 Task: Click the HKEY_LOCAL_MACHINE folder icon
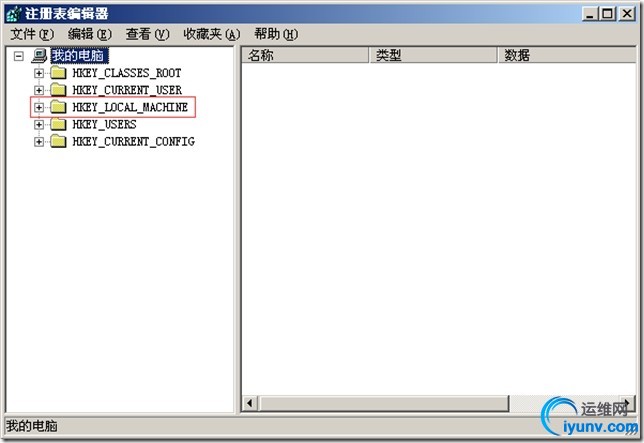click(x=58, y=107)
